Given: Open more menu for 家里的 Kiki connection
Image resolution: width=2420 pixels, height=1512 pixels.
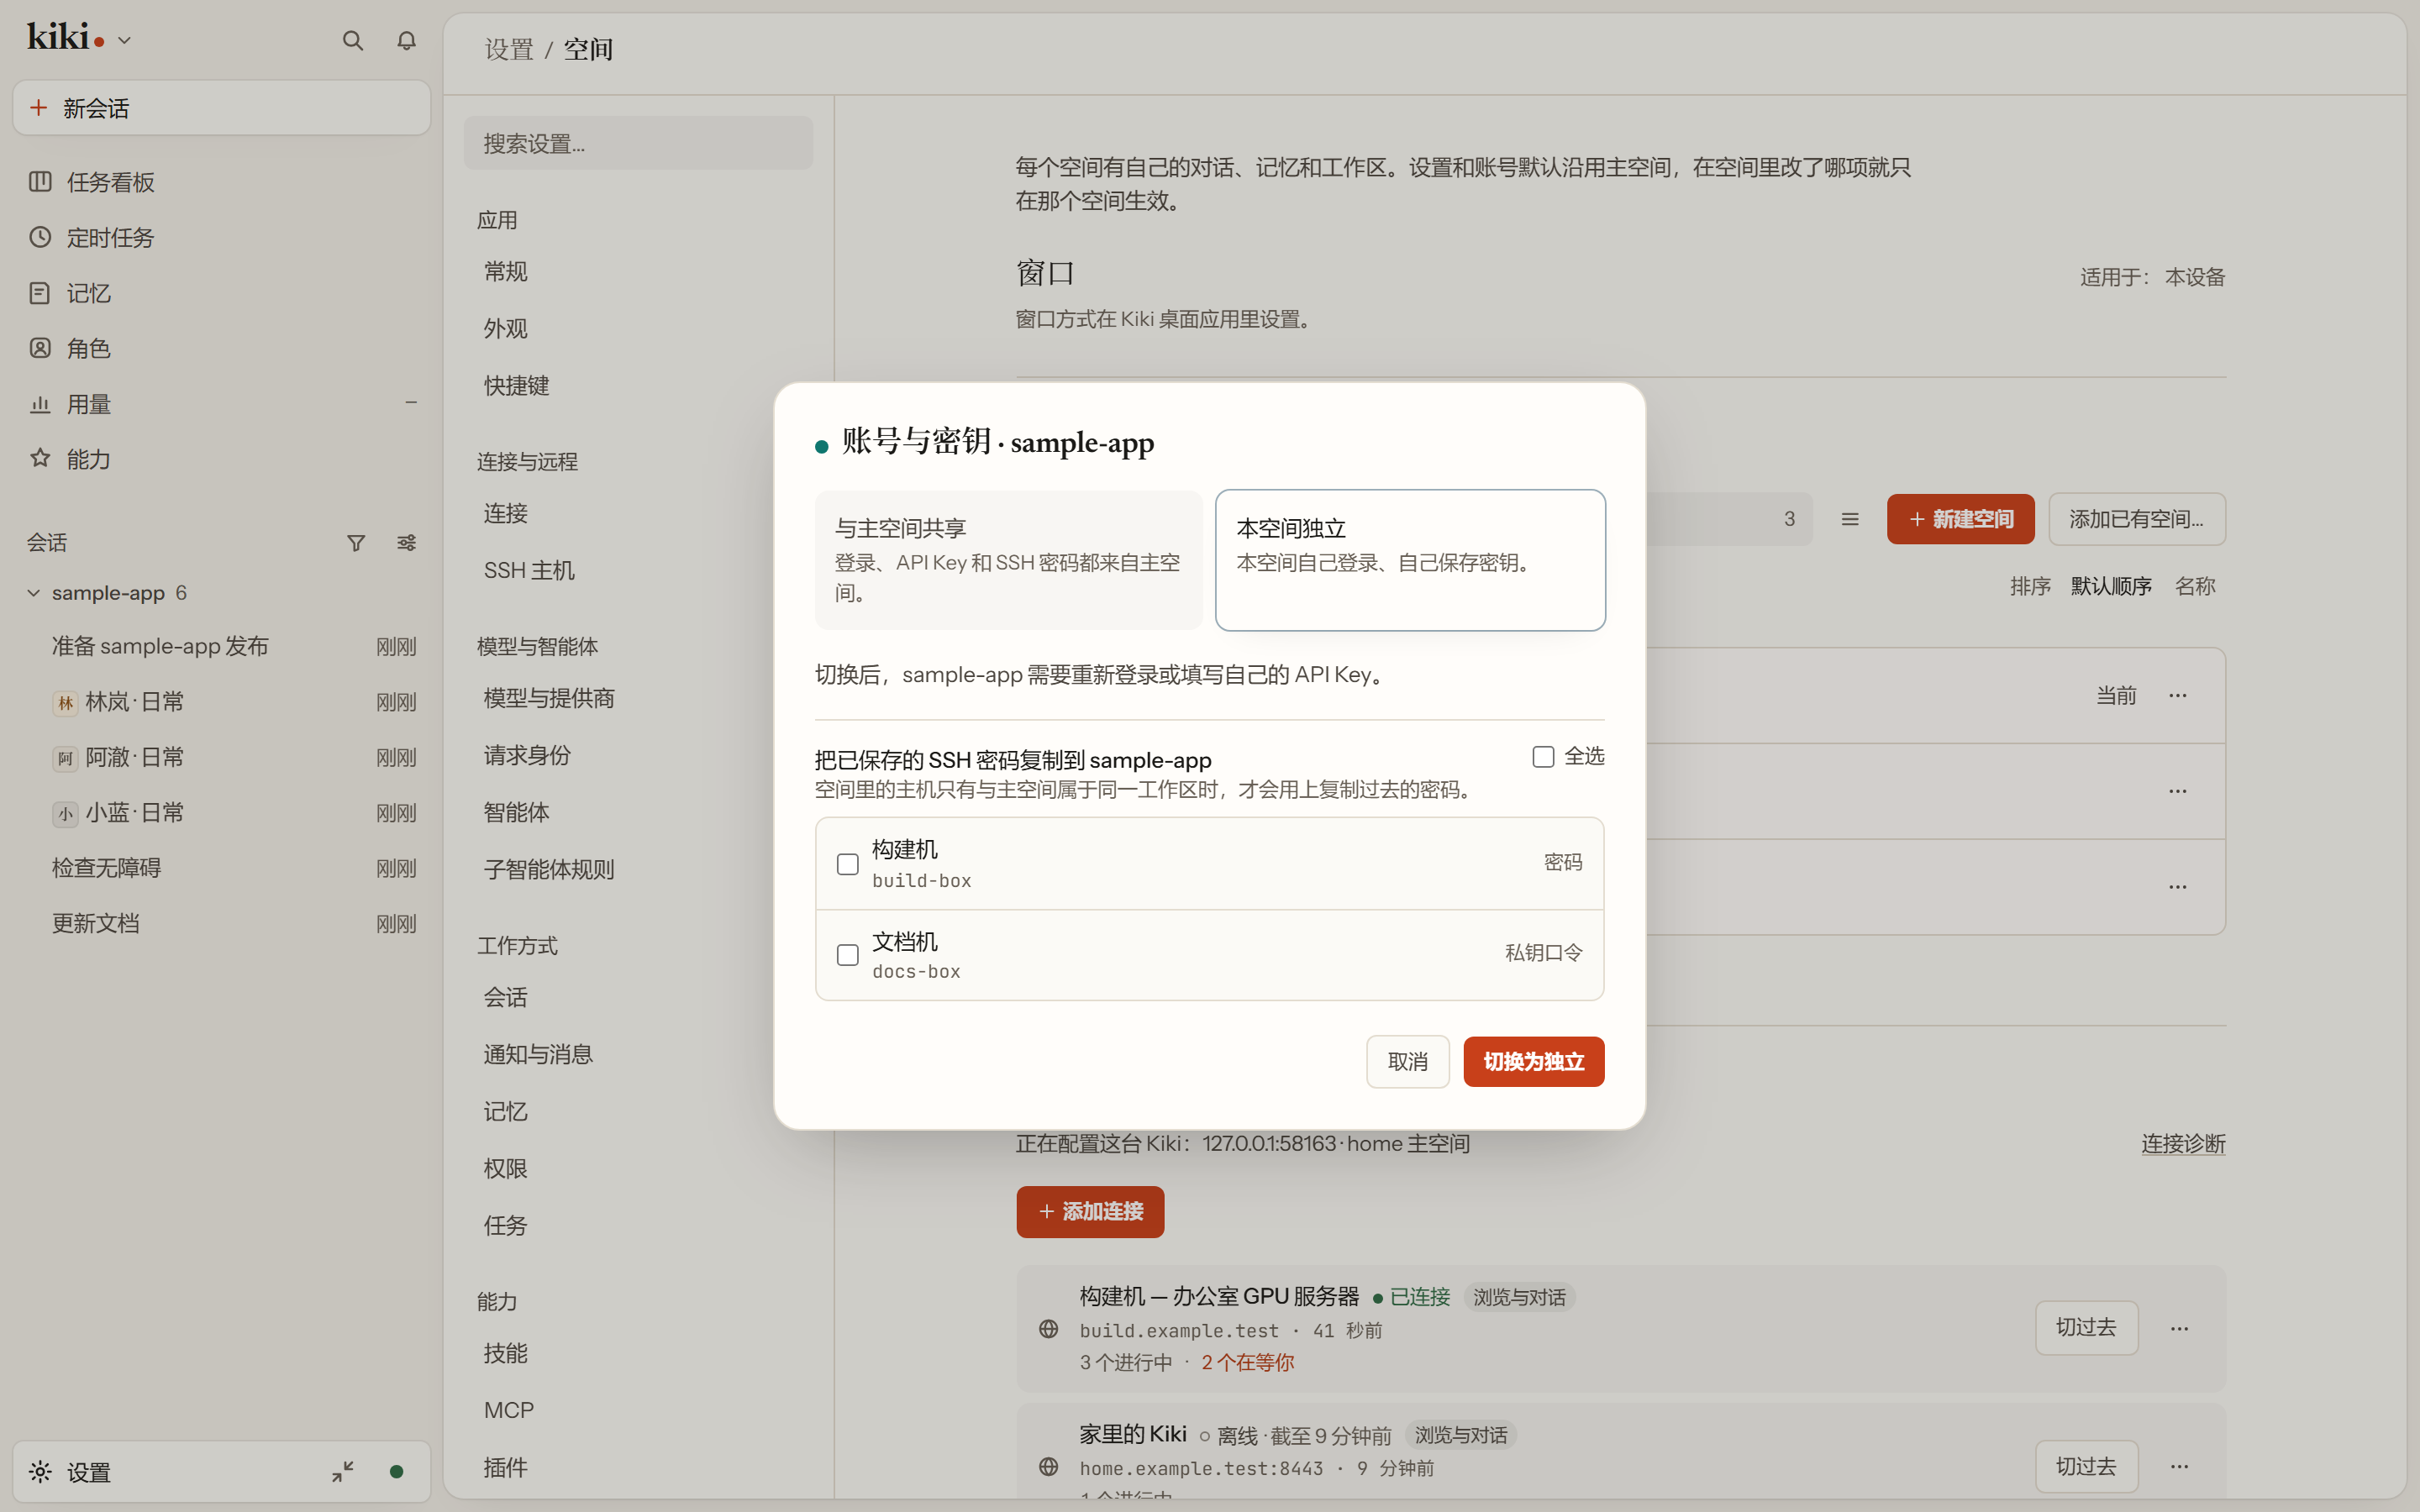Looking at the screenshot, I should [2180, 1466].
